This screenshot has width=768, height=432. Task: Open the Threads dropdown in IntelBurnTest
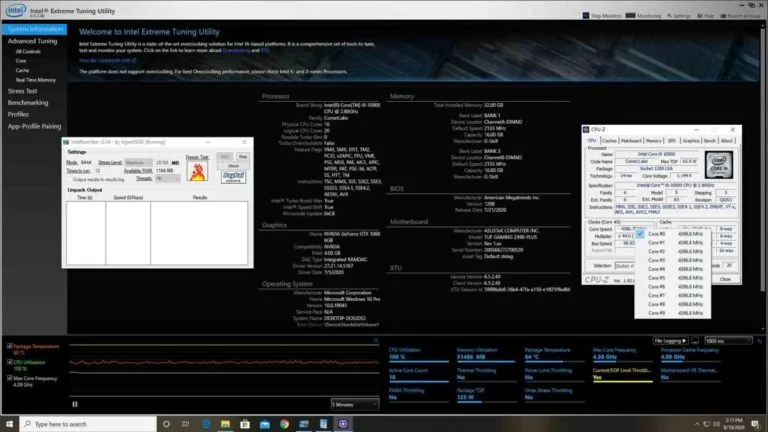click(167, 179)
